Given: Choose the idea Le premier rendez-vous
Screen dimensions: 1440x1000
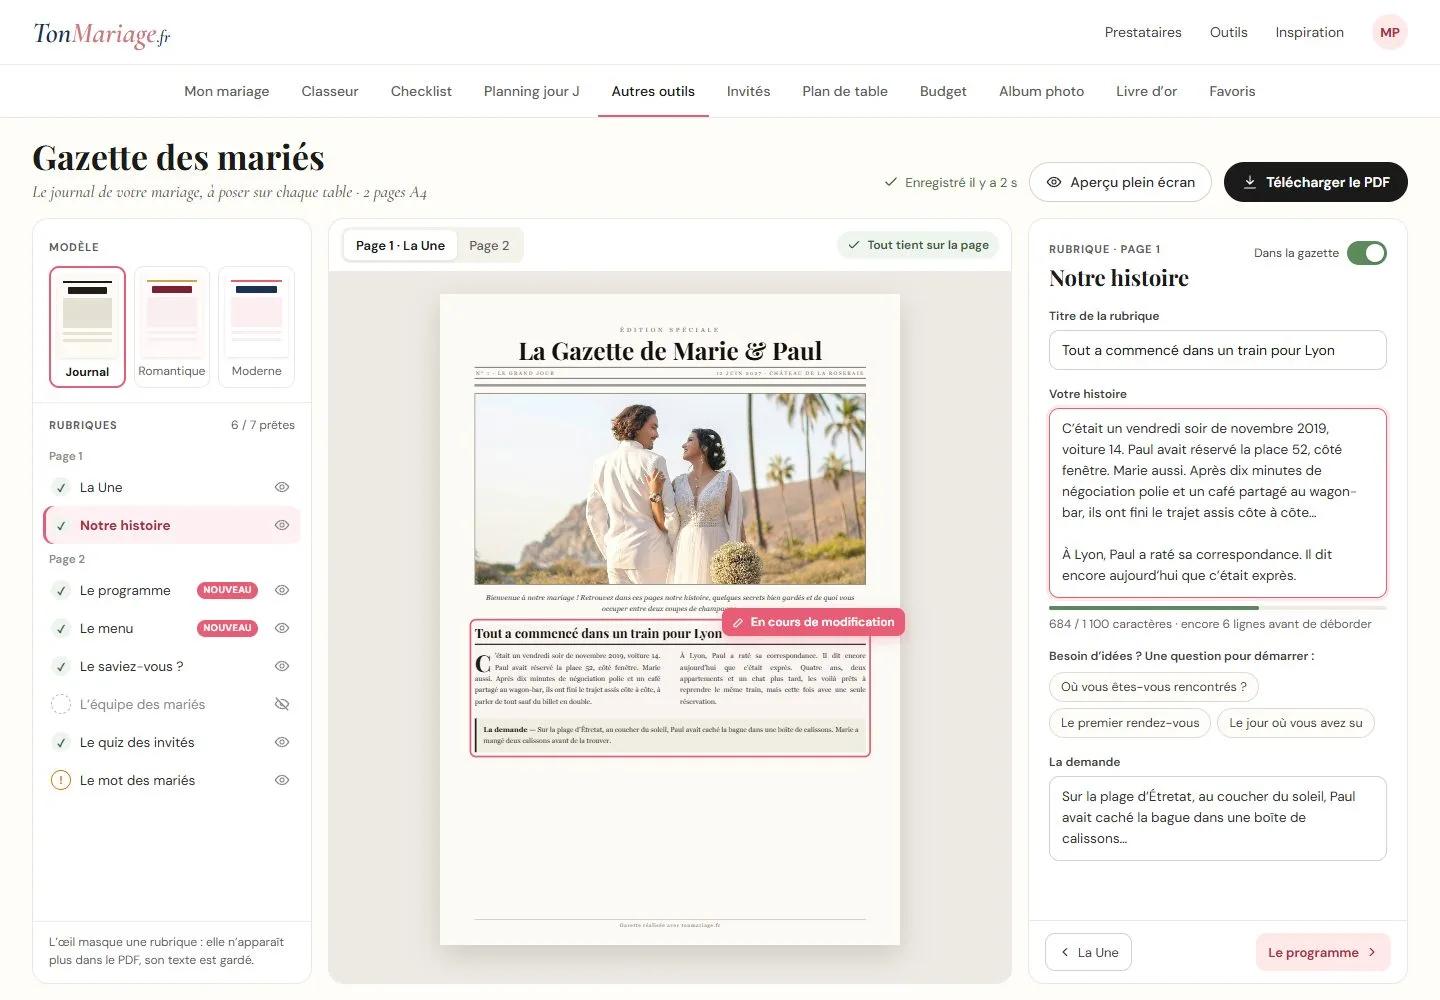Looking at the screenshot, I should pos(1130,723).
